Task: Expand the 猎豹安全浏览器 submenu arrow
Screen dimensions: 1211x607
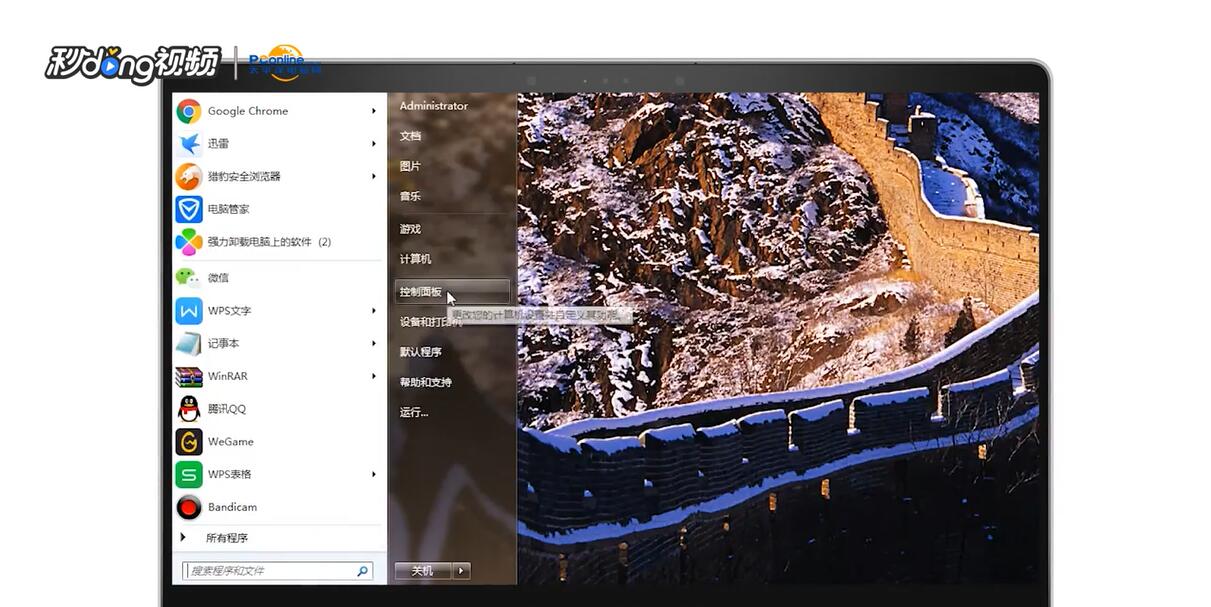Action: click(374, 177)
